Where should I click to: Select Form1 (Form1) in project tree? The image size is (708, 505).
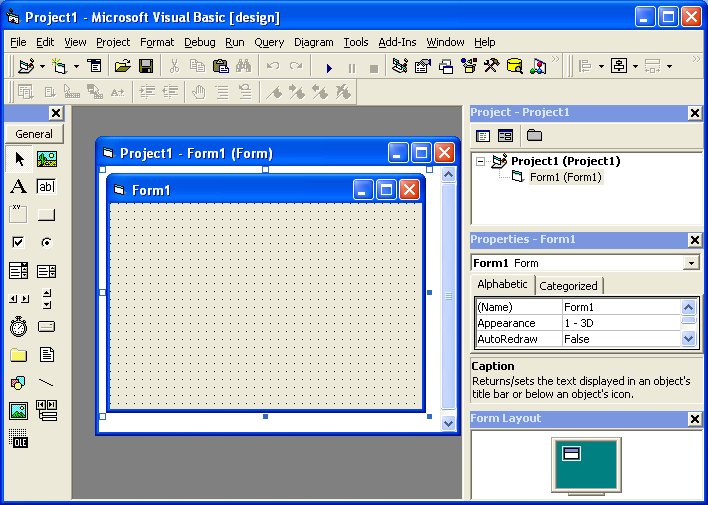click(565, 177)
